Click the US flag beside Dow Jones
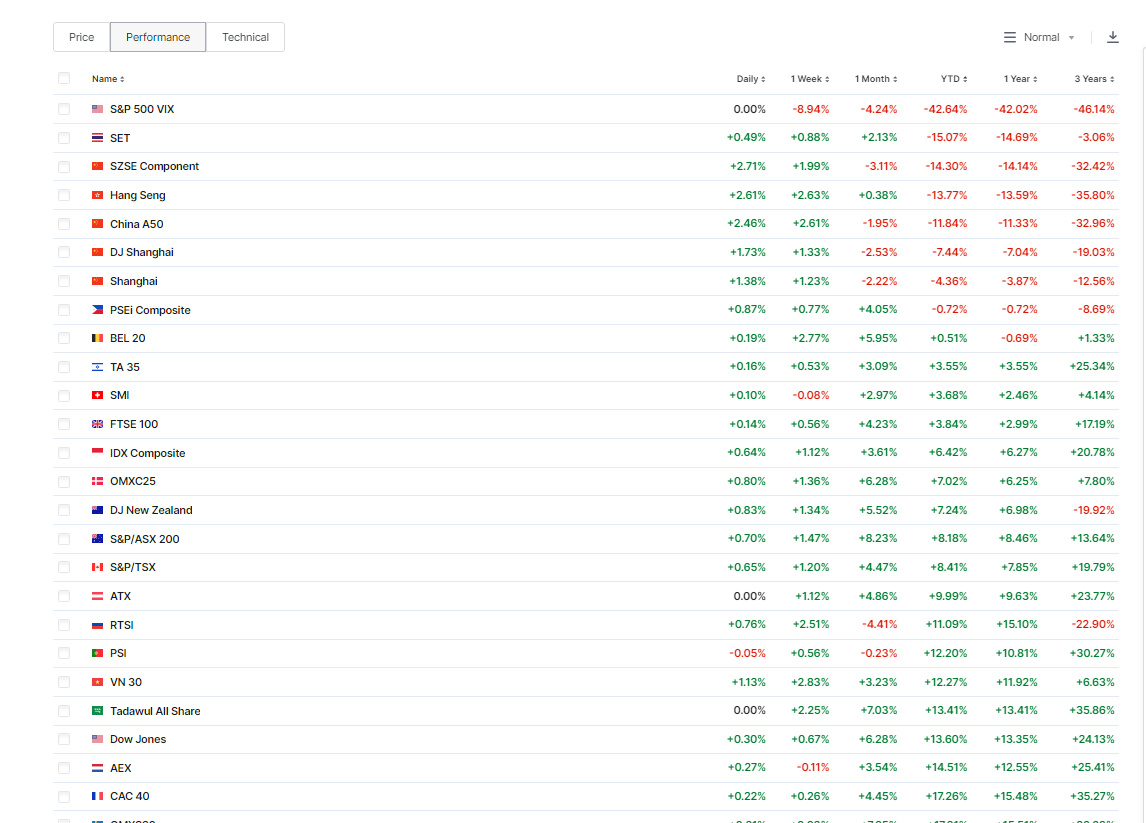This screenshot has height=823, width=1146. [97, 739]
